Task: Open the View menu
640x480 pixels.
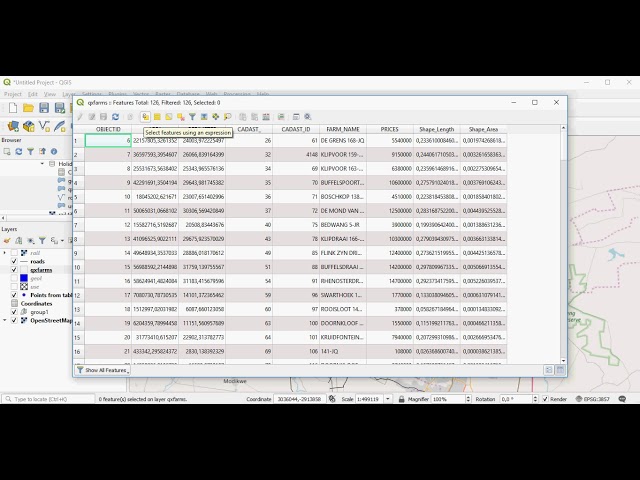Action: 50,94
